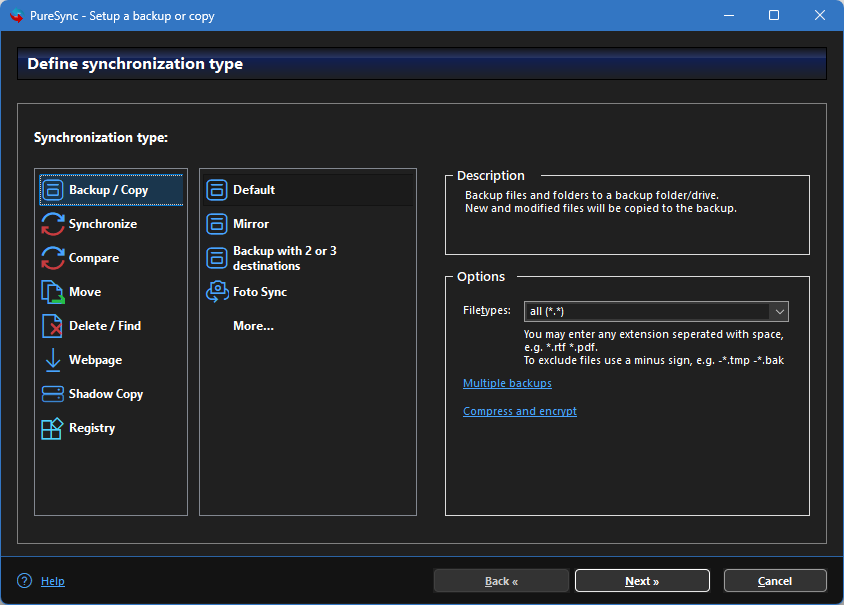
Task: Click the Move documents icon
Action: pyautogui.click(x=53, y=292)
